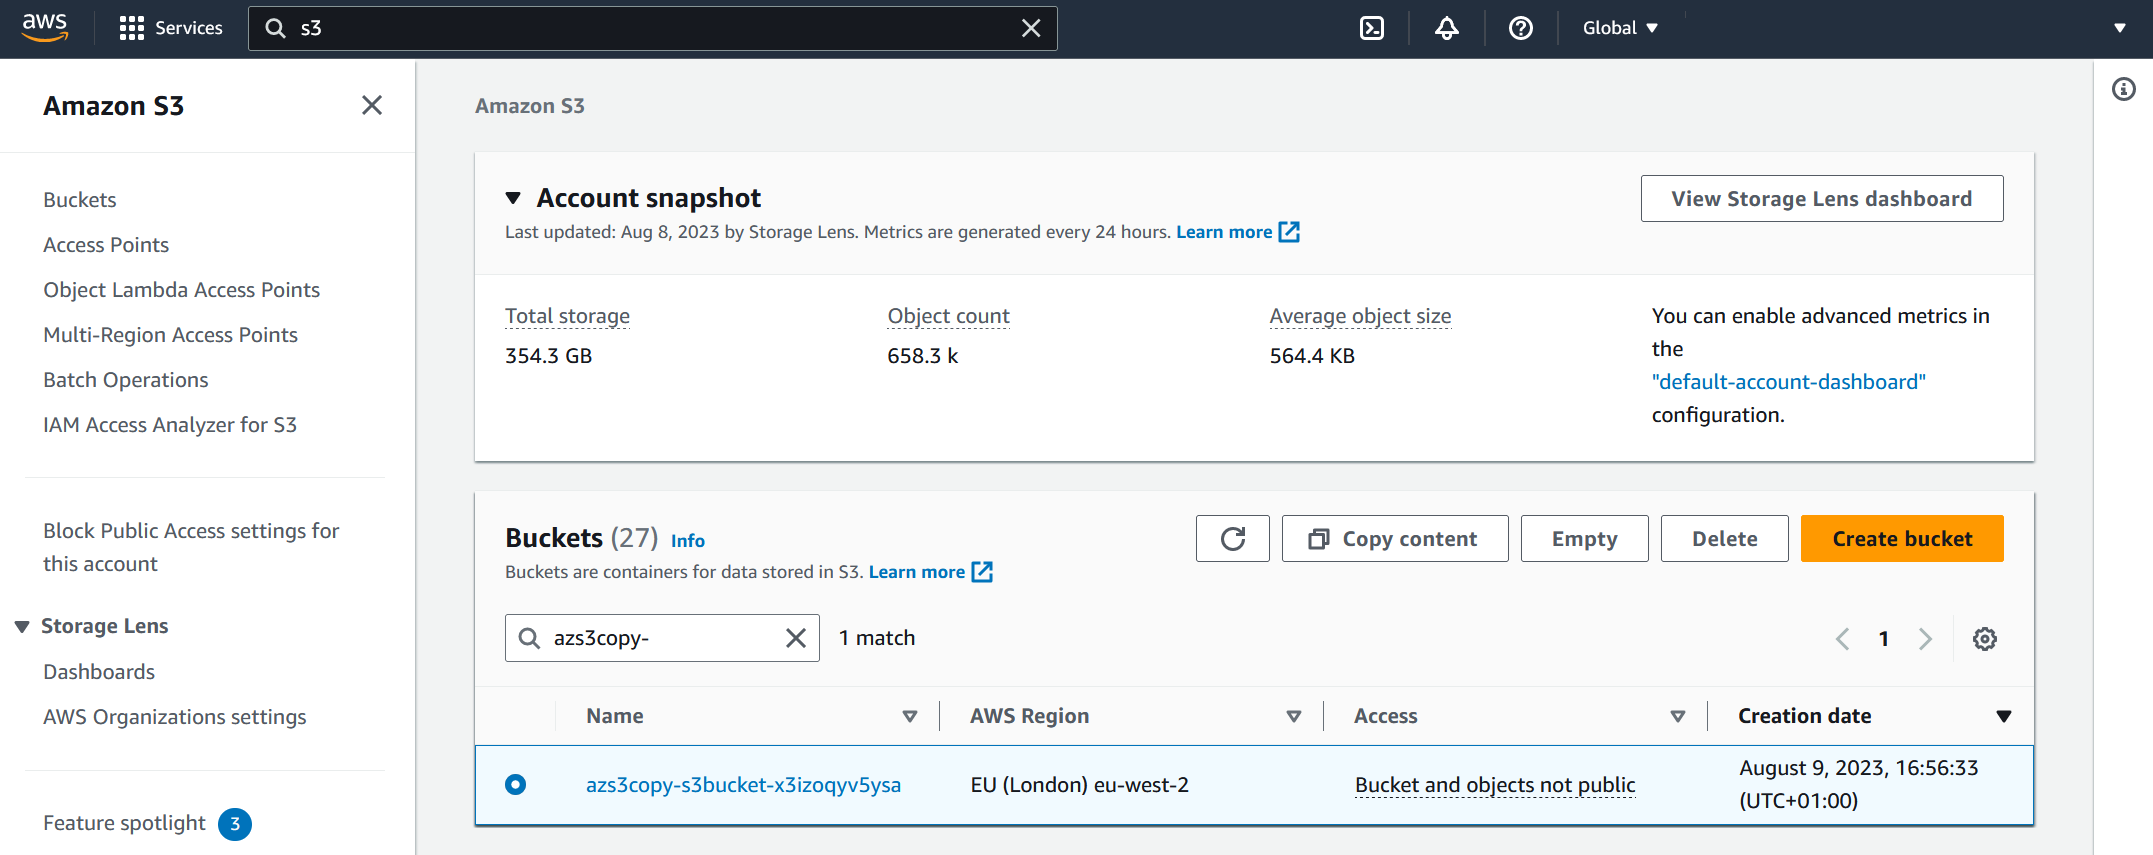Click View Storage Lens dashboard button
Screen dimensions: 2153x855
1822,199
